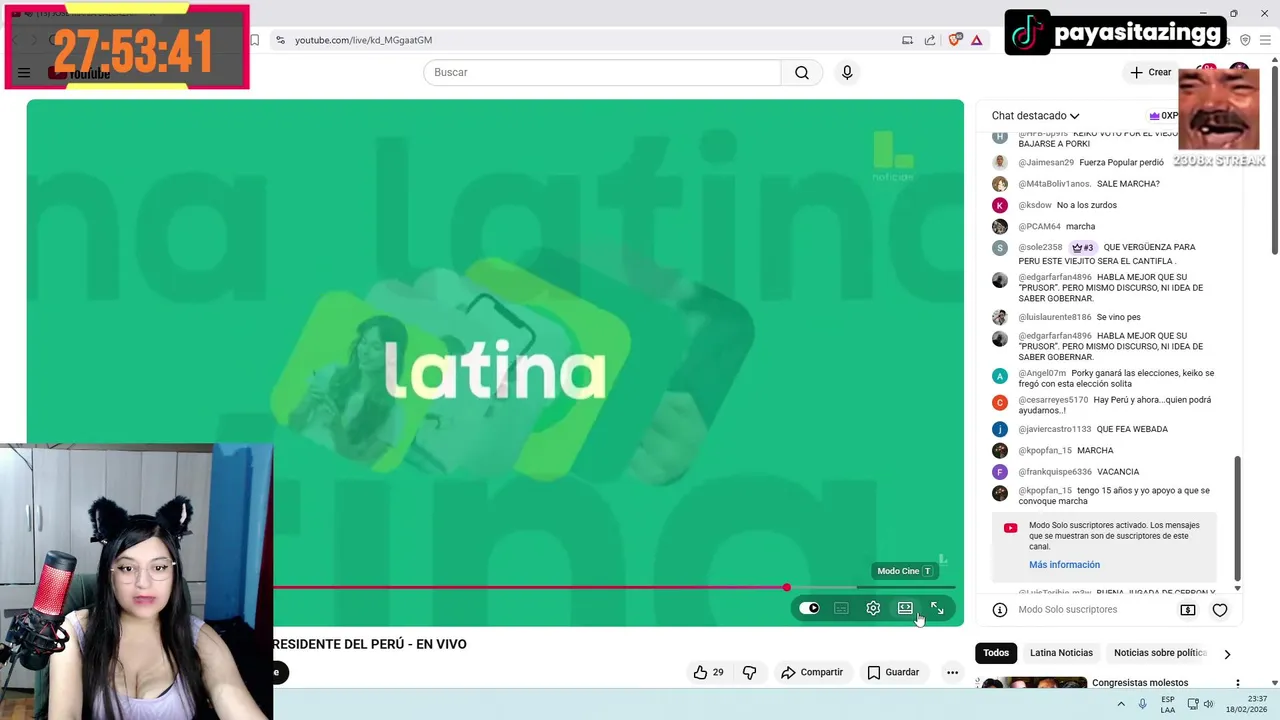Send a heart reaction in chat
This screenshot has height=720, width=1280.
click(x=1220, y=610)
